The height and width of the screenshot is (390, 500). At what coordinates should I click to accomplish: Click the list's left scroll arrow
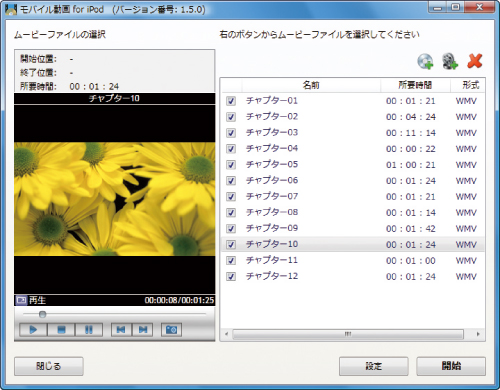pyautogui.click(x=227, y=334)
